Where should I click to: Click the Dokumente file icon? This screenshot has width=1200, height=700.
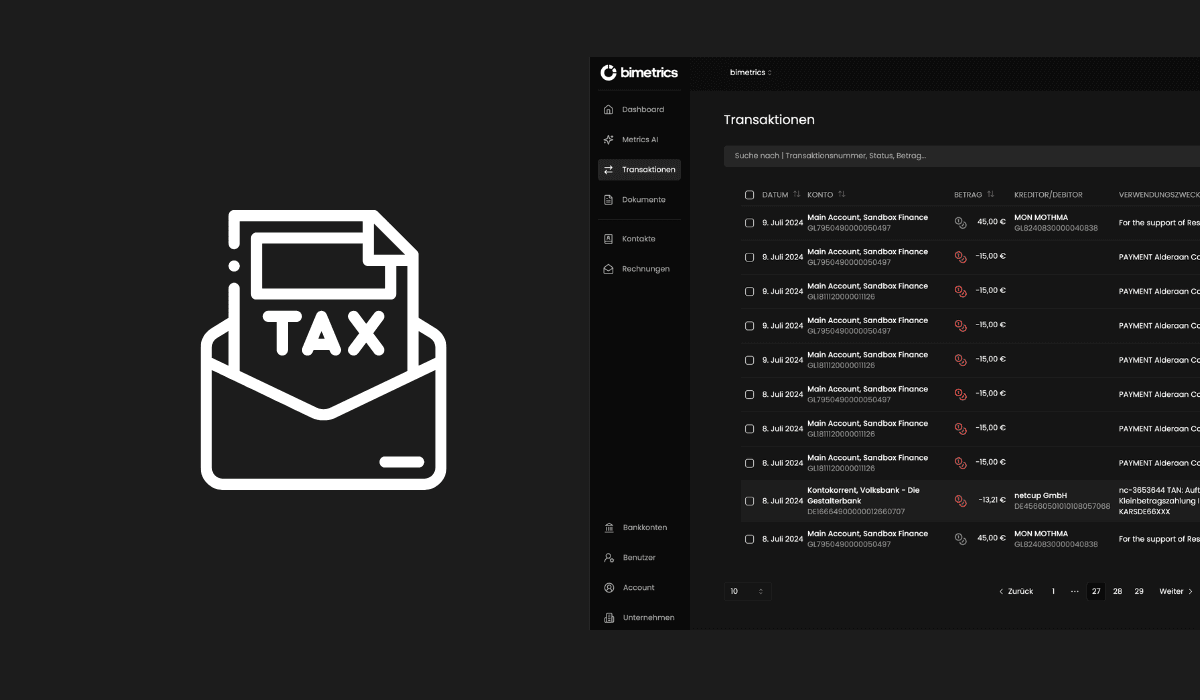(x=609, y=200)
